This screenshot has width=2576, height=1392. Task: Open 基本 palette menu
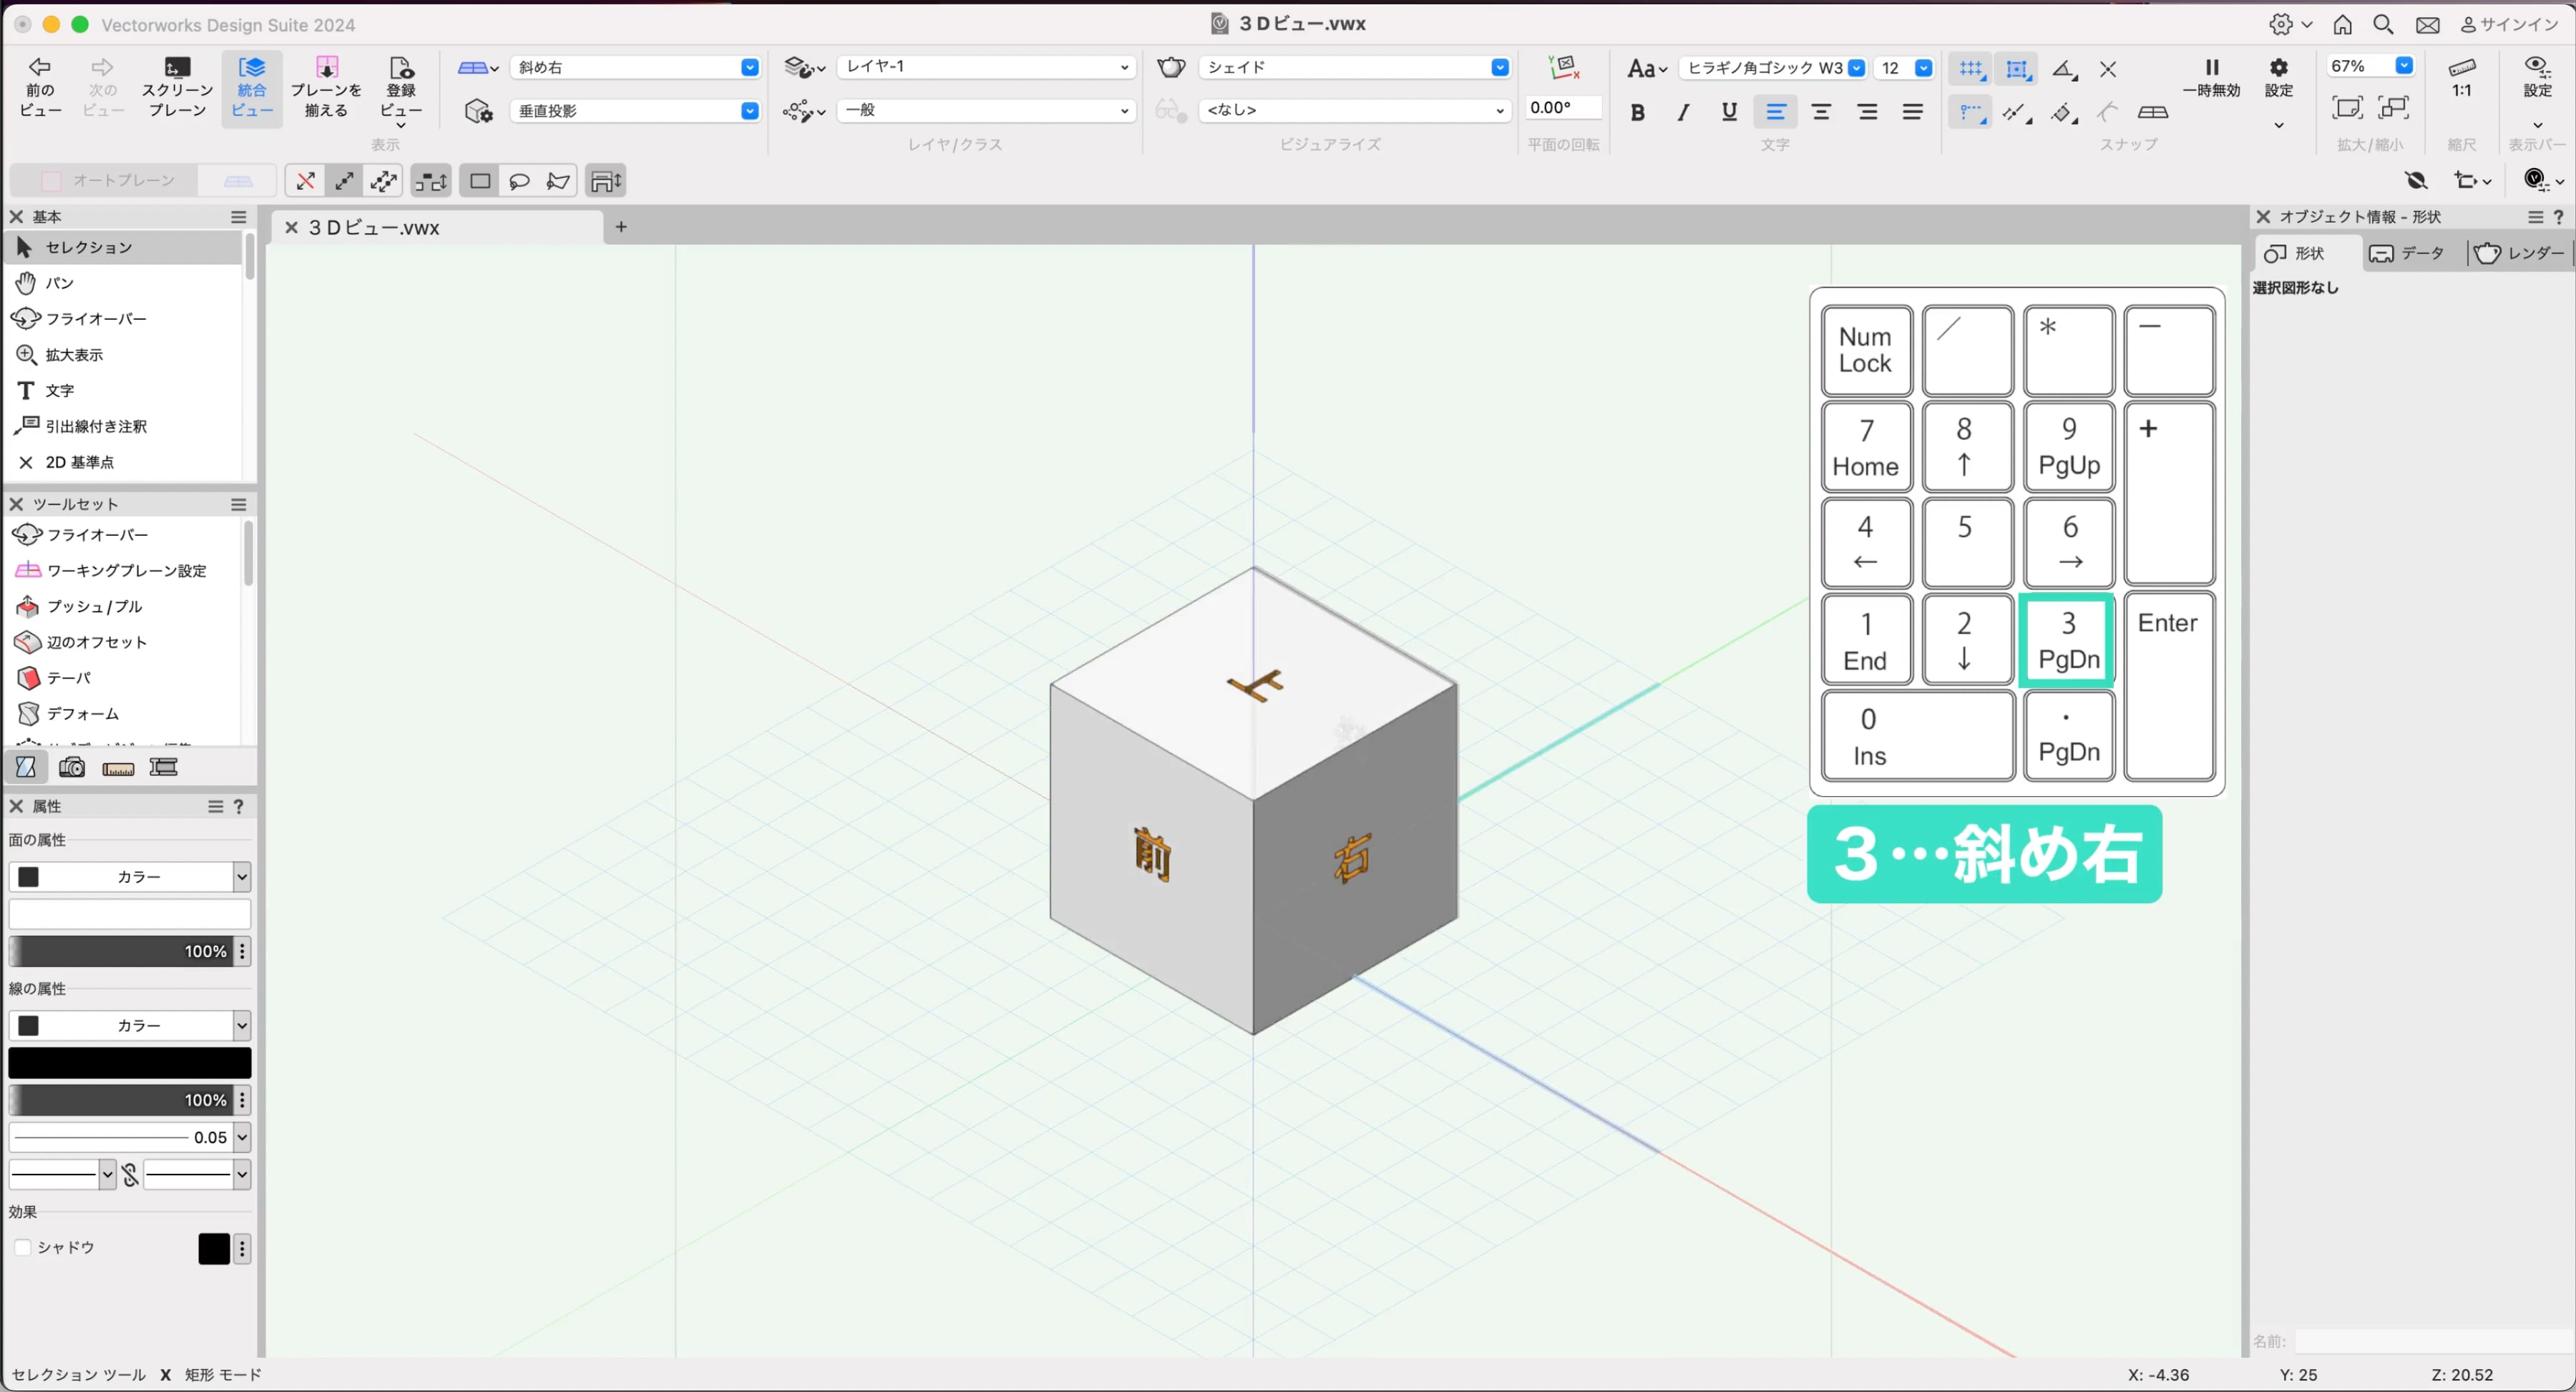[x=238, y=216]
